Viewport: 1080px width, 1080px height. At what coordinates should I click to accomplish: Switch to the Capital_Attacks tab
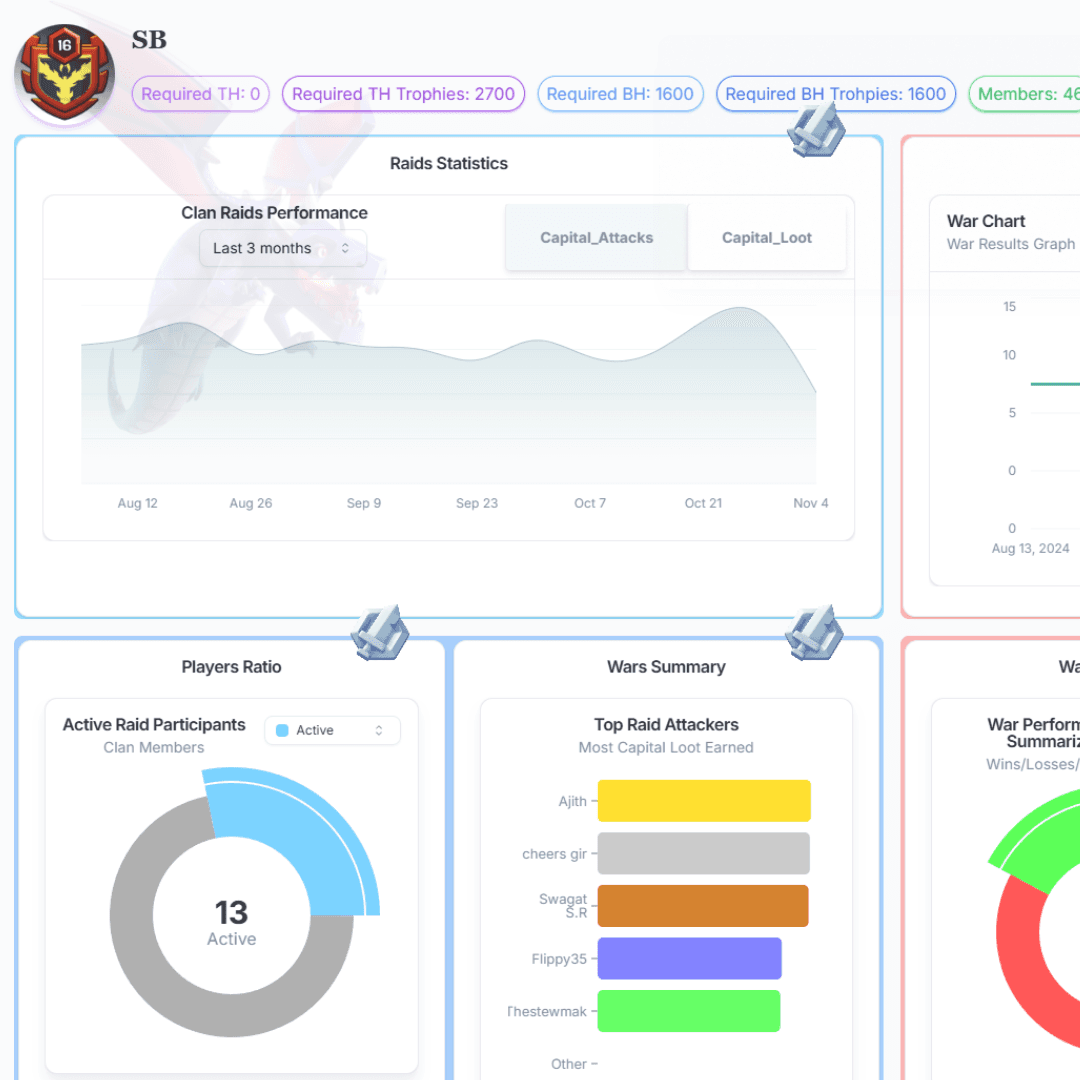[x=596, y=238]
